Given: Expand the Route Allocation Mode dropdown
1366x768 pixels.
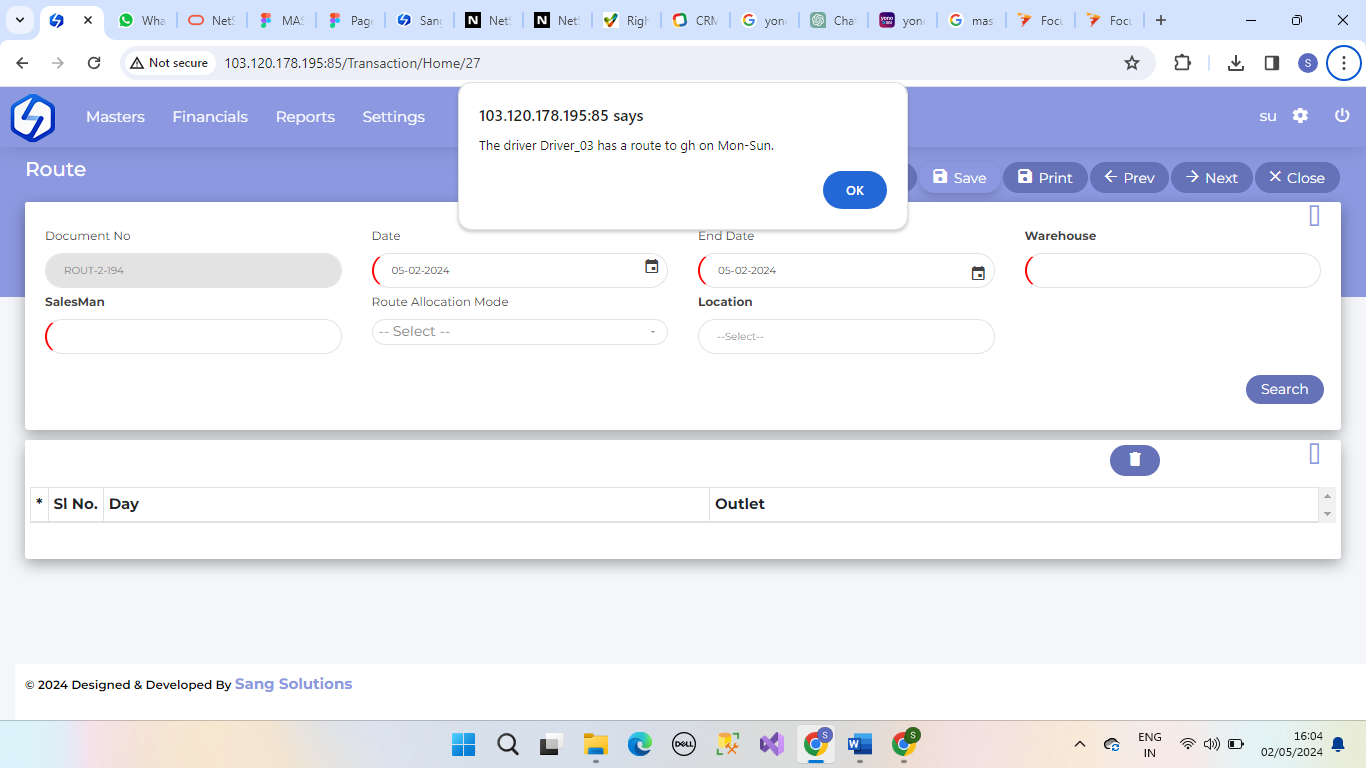Looking at the screenshot, I should point(519,332).
